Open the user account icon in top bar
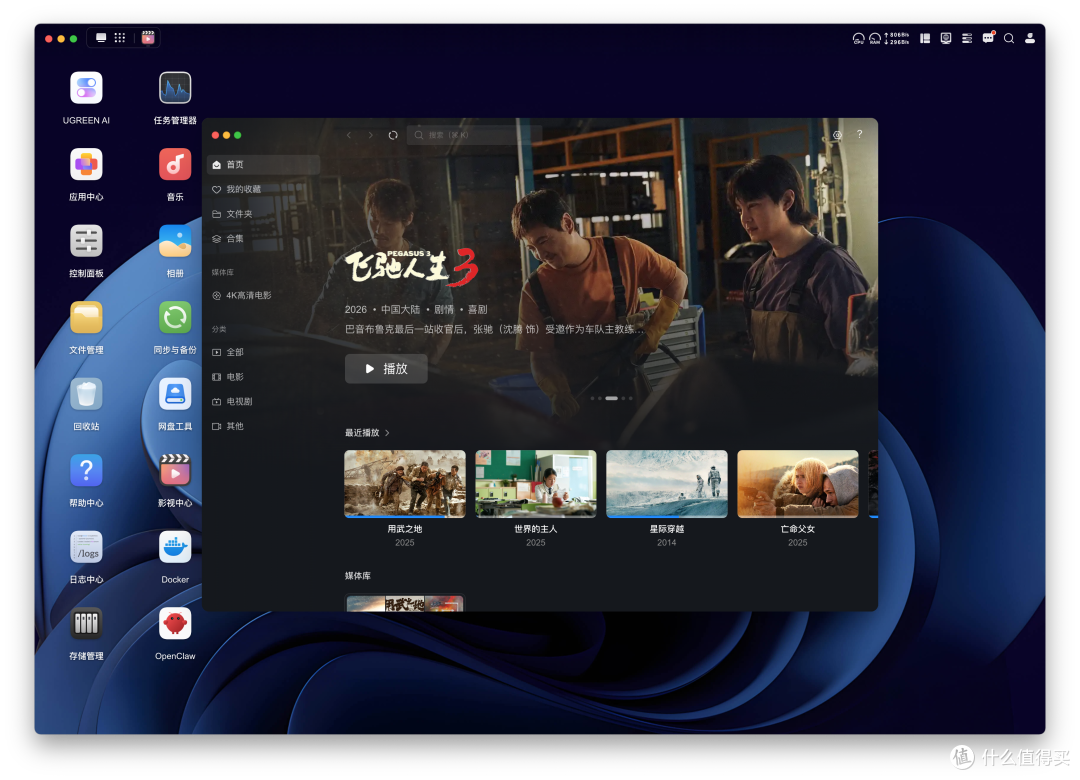Viewport: 1080px width, 780px height. 1030,39
